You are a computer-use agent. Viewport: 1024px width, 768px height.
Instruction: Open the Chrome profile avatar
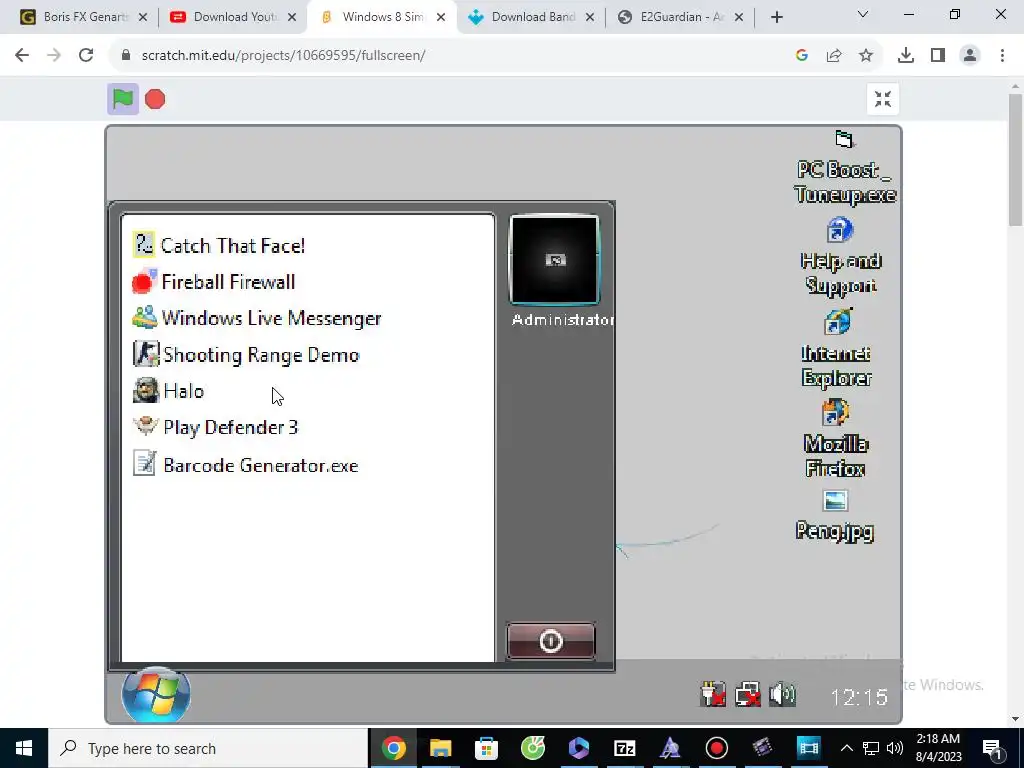pyautogui.click(x=970, y=56)
